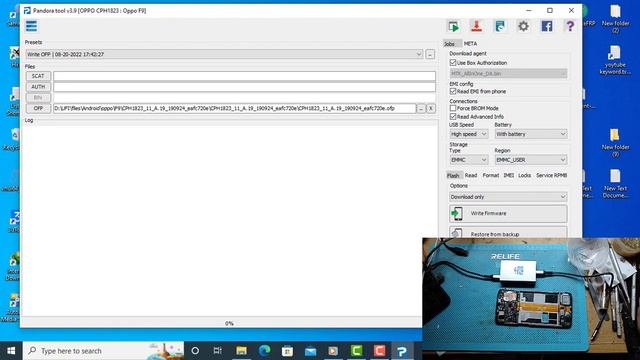The image size is (640, 360).
Task: Click the AUTH file button
Action: click(x=38, y=87)
